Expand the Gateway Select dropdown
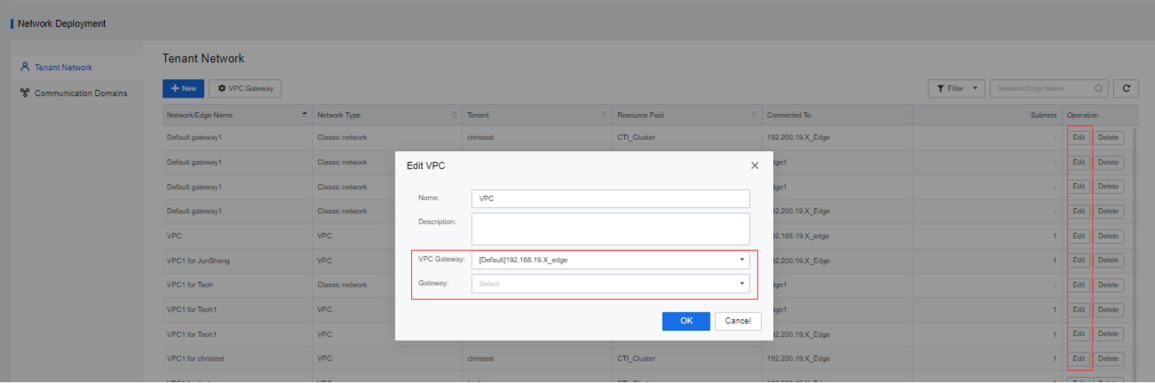This screenshot has width=1155, height=383. click(x=610, y=284)
